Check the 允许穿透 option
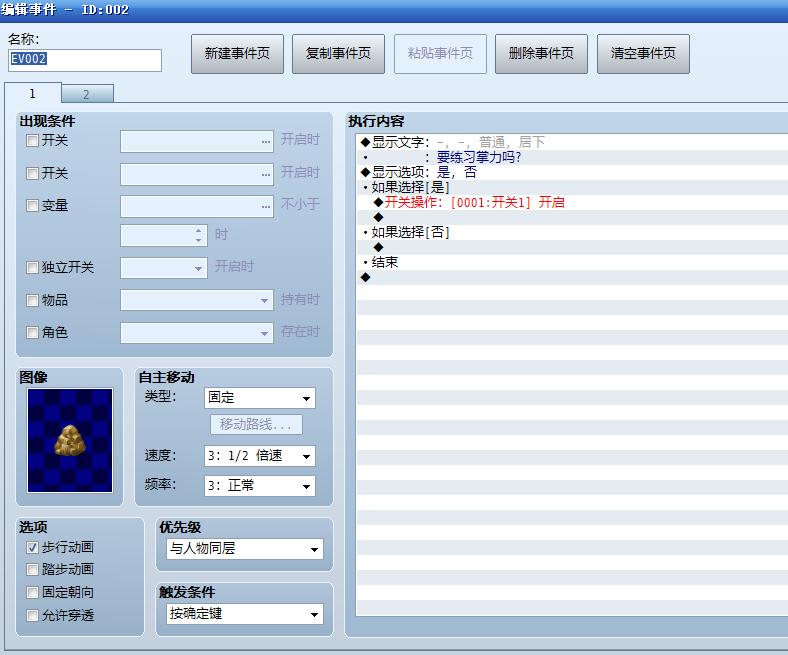Viewport: 788px width, 655px height. (32, 616)
